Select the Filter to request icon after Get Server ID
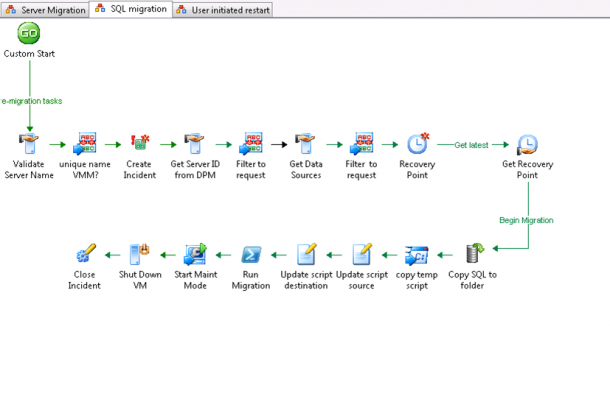Screen dimensions: 610x399 (251, 144)
